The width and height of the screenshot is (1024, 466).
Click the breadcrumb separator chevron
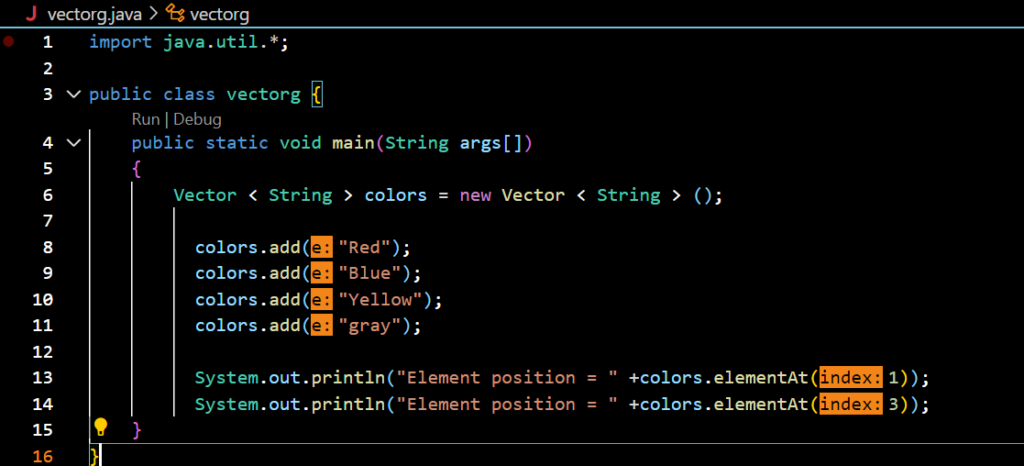[x=154, y=14]
